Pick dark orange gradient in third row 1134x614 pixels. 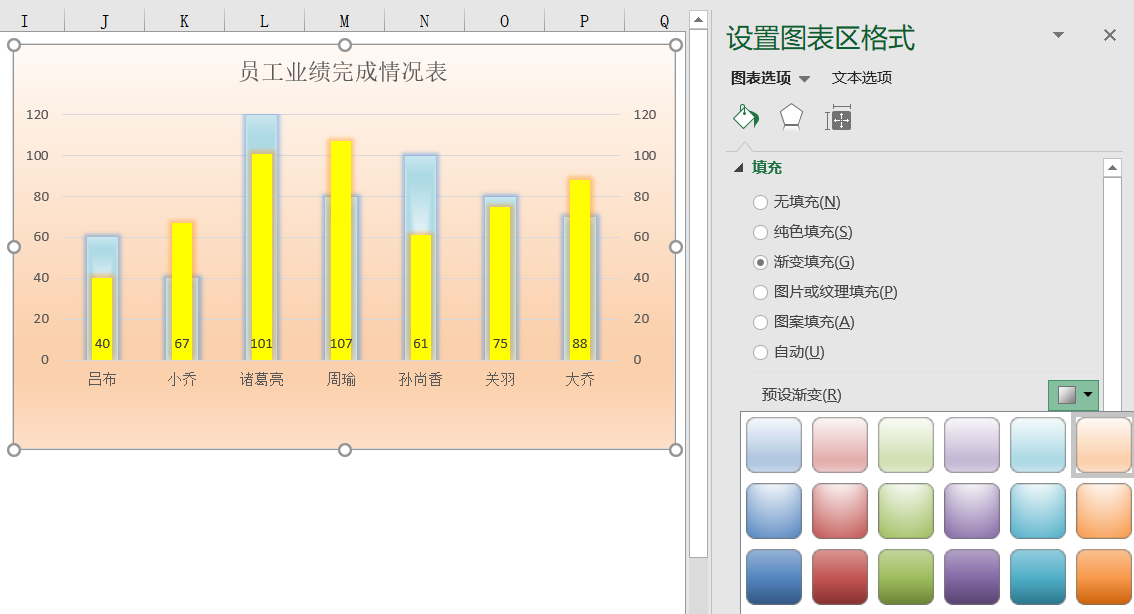[x=1103, y=577]
